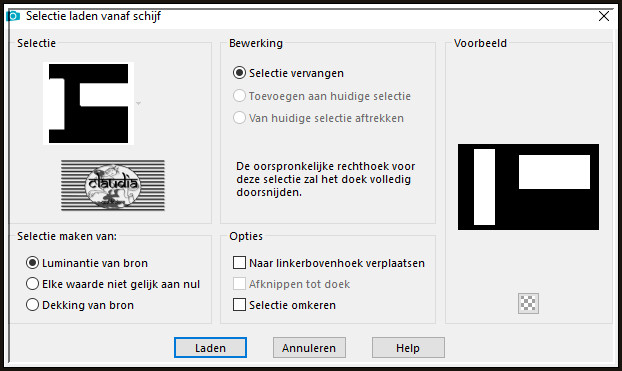Open Help for this dialog

408,348
